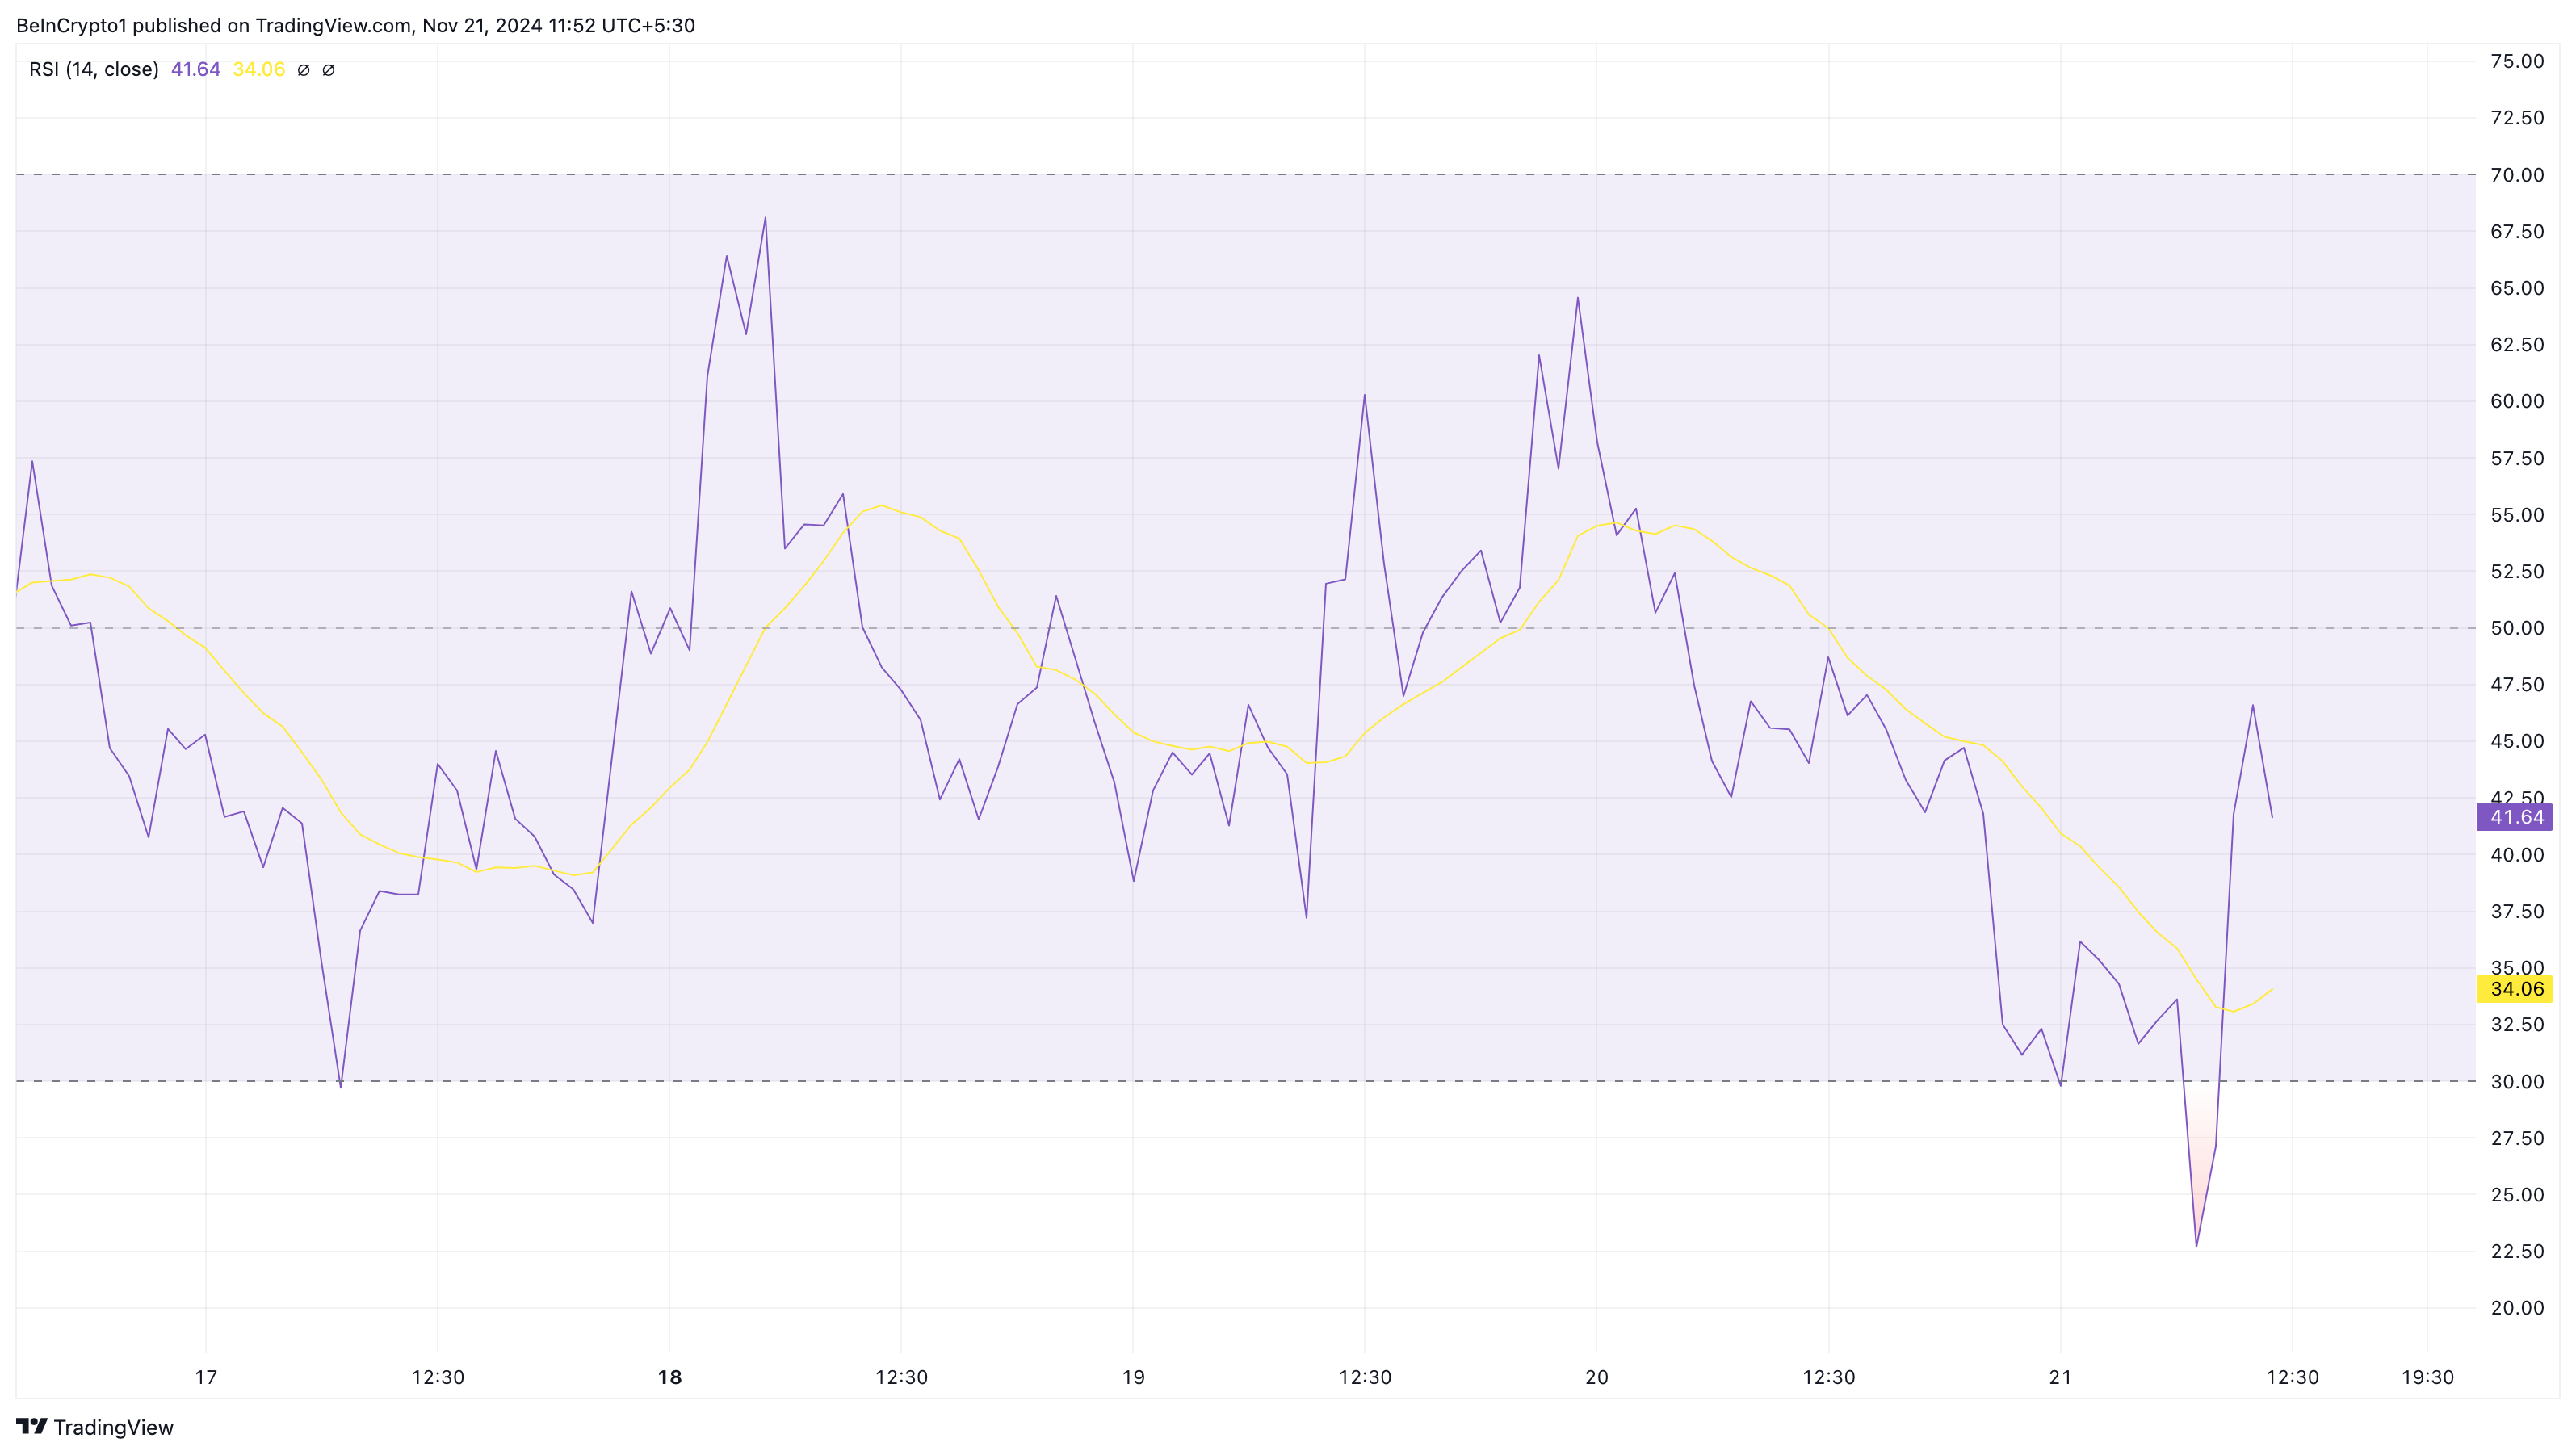Image resolution: width=2576 pixels, height=1455 pixels.
Task: Click the first empty-value ∅ symbol in legend
Action: click(304, 70)
